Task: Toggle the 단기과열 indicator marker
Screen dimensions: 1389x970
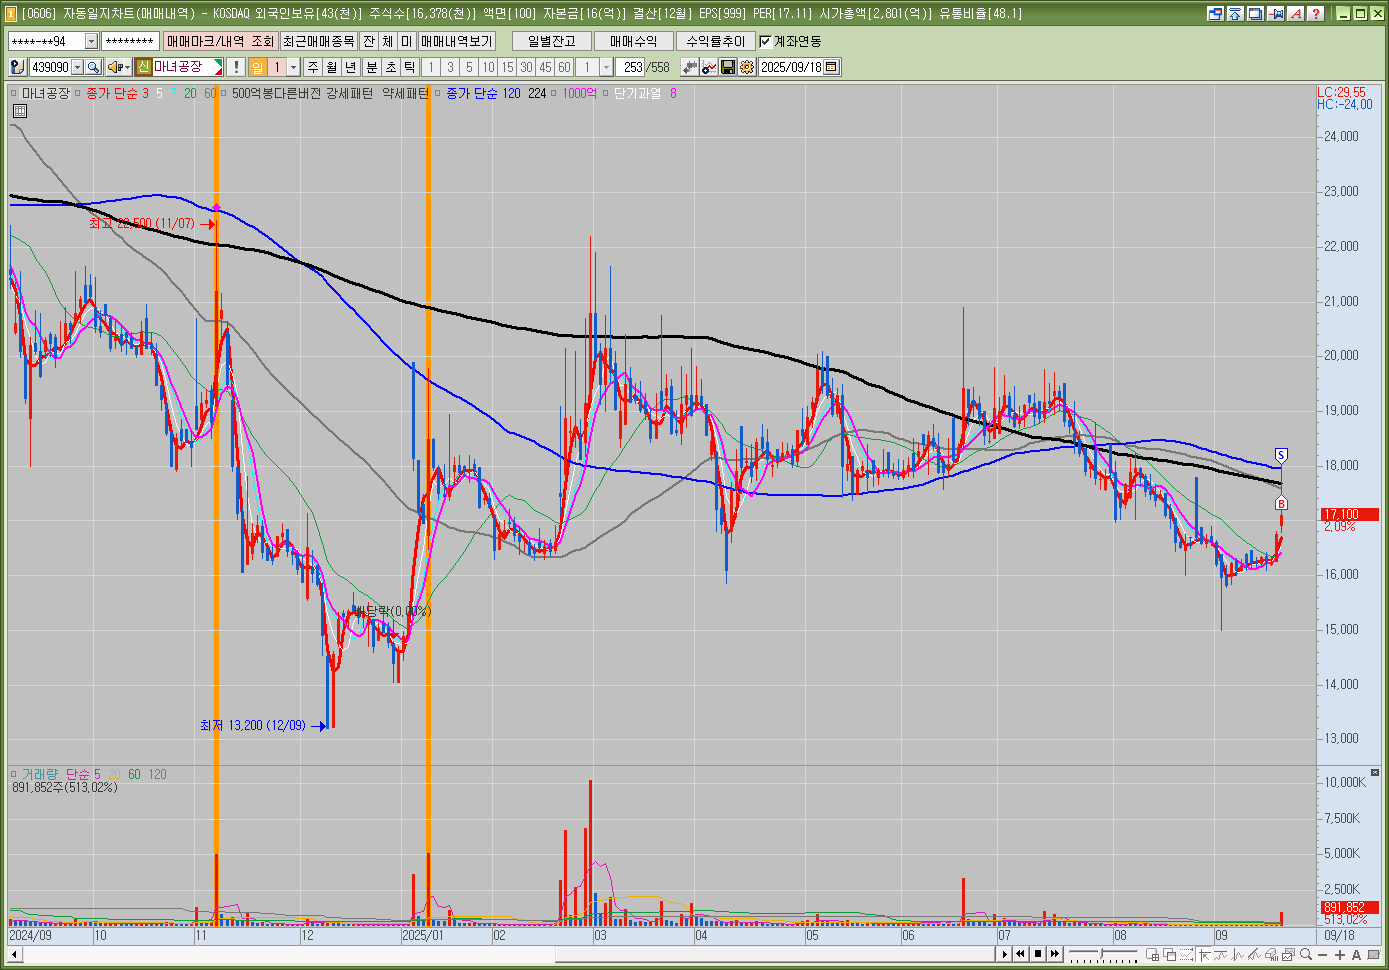Action: pos(606,93)
